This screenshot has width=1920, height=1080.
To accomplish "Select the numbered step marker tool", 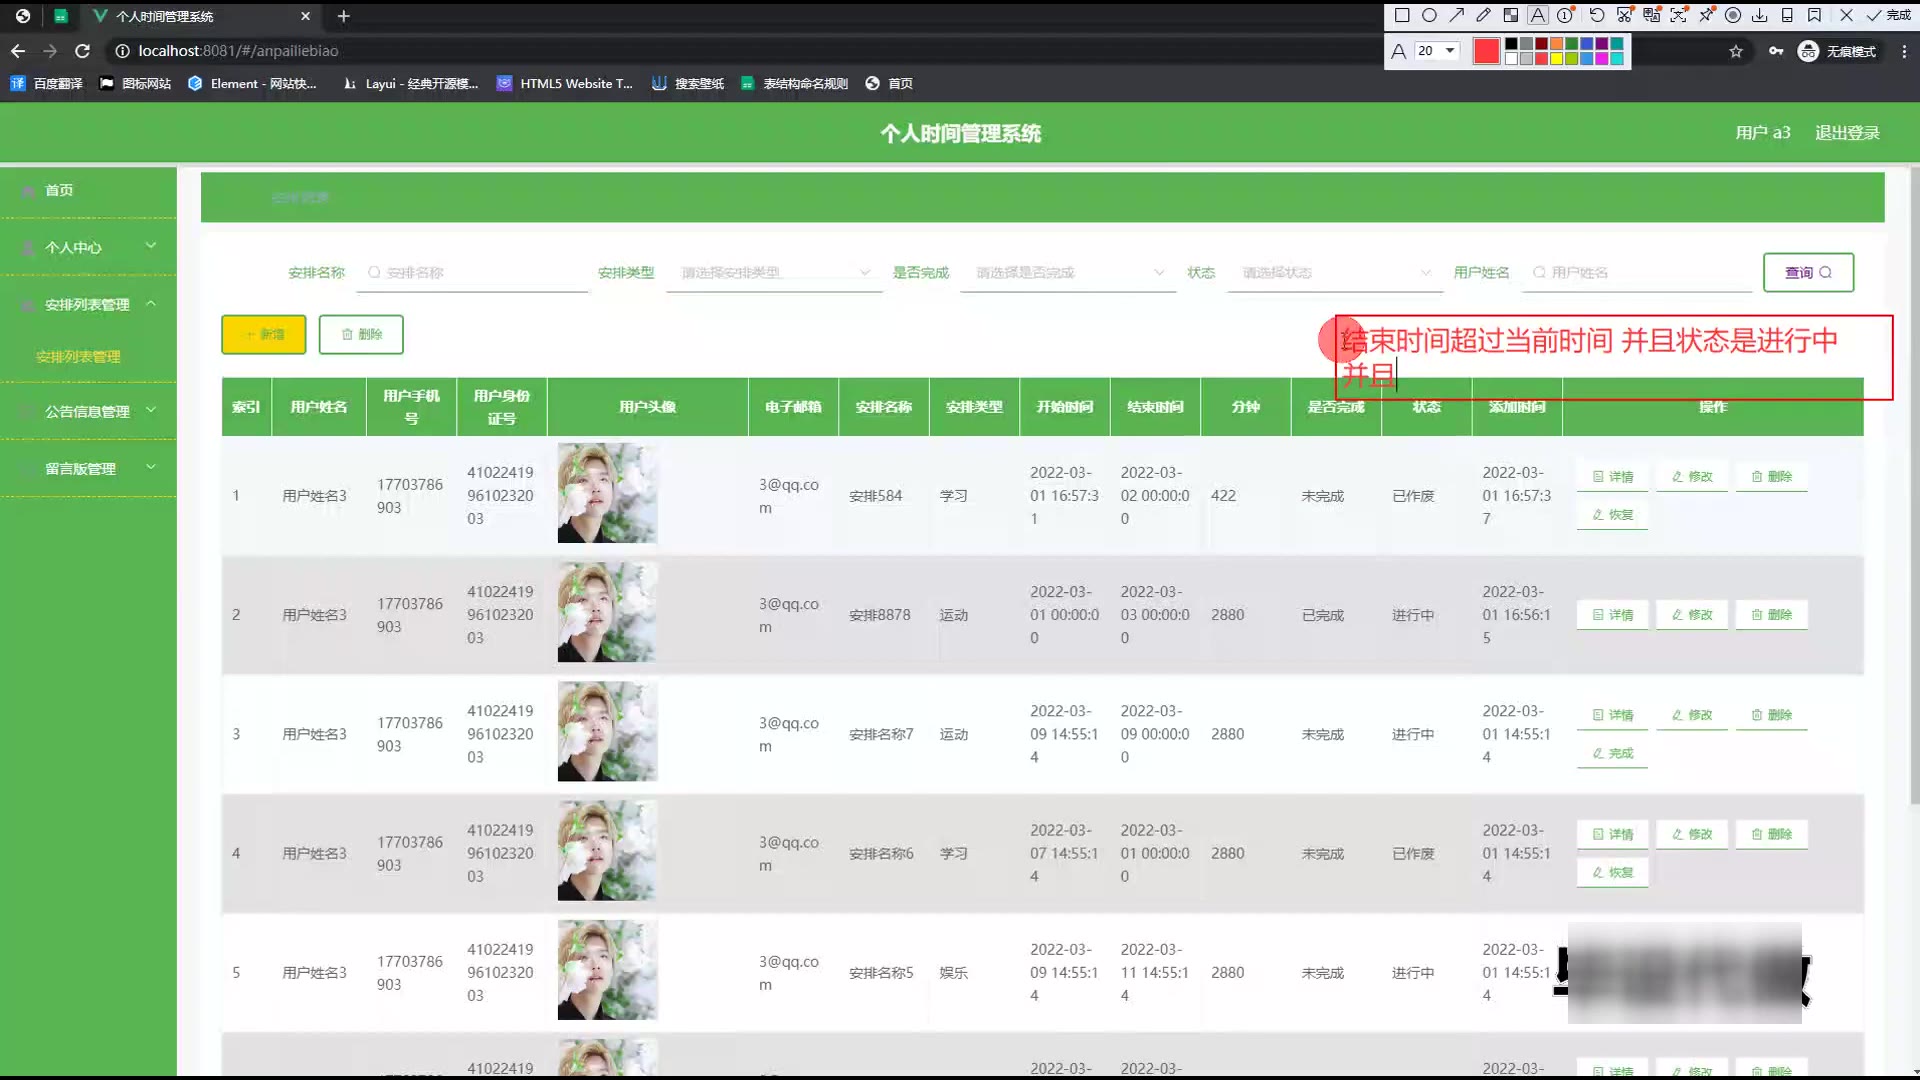I will tap(1565, 15).
